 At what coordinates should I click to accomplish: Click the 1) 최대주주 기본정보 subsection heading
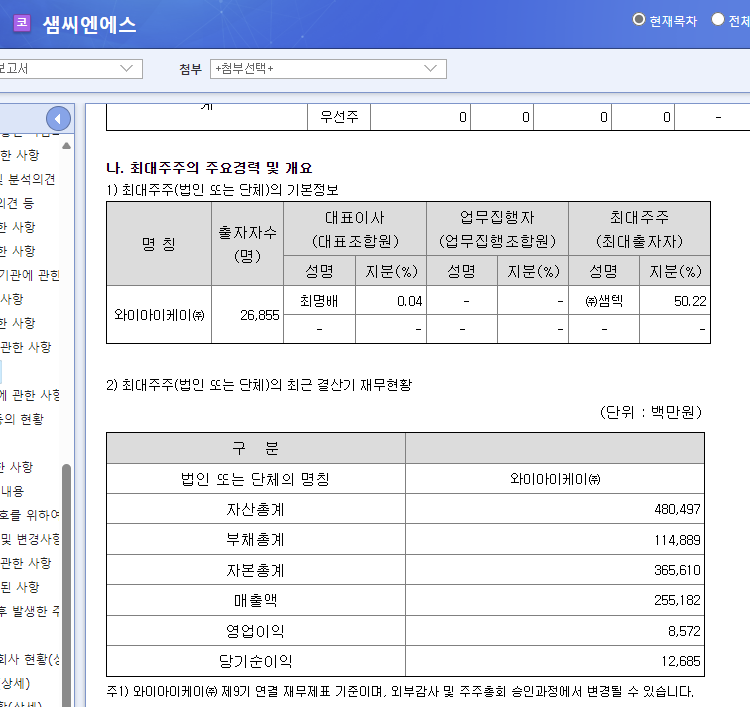point(222,190)
